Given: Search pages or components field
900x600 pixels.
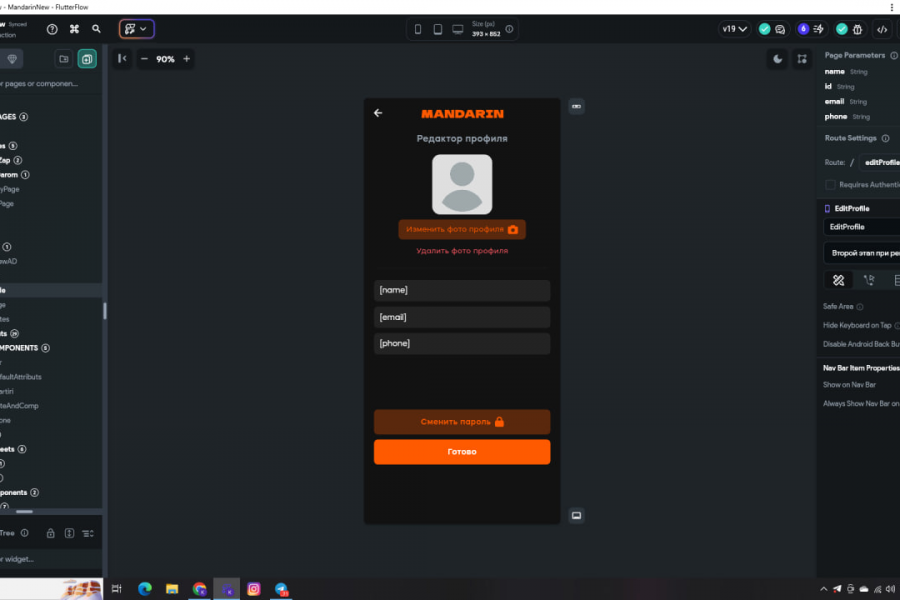Looking at the screenshot, I should 49,84.
